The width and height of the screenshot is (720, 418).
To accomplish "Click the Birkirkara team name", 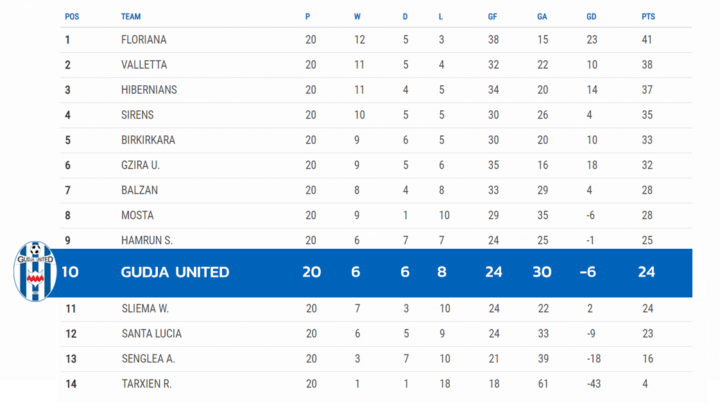I will click(x=148, y=140).
